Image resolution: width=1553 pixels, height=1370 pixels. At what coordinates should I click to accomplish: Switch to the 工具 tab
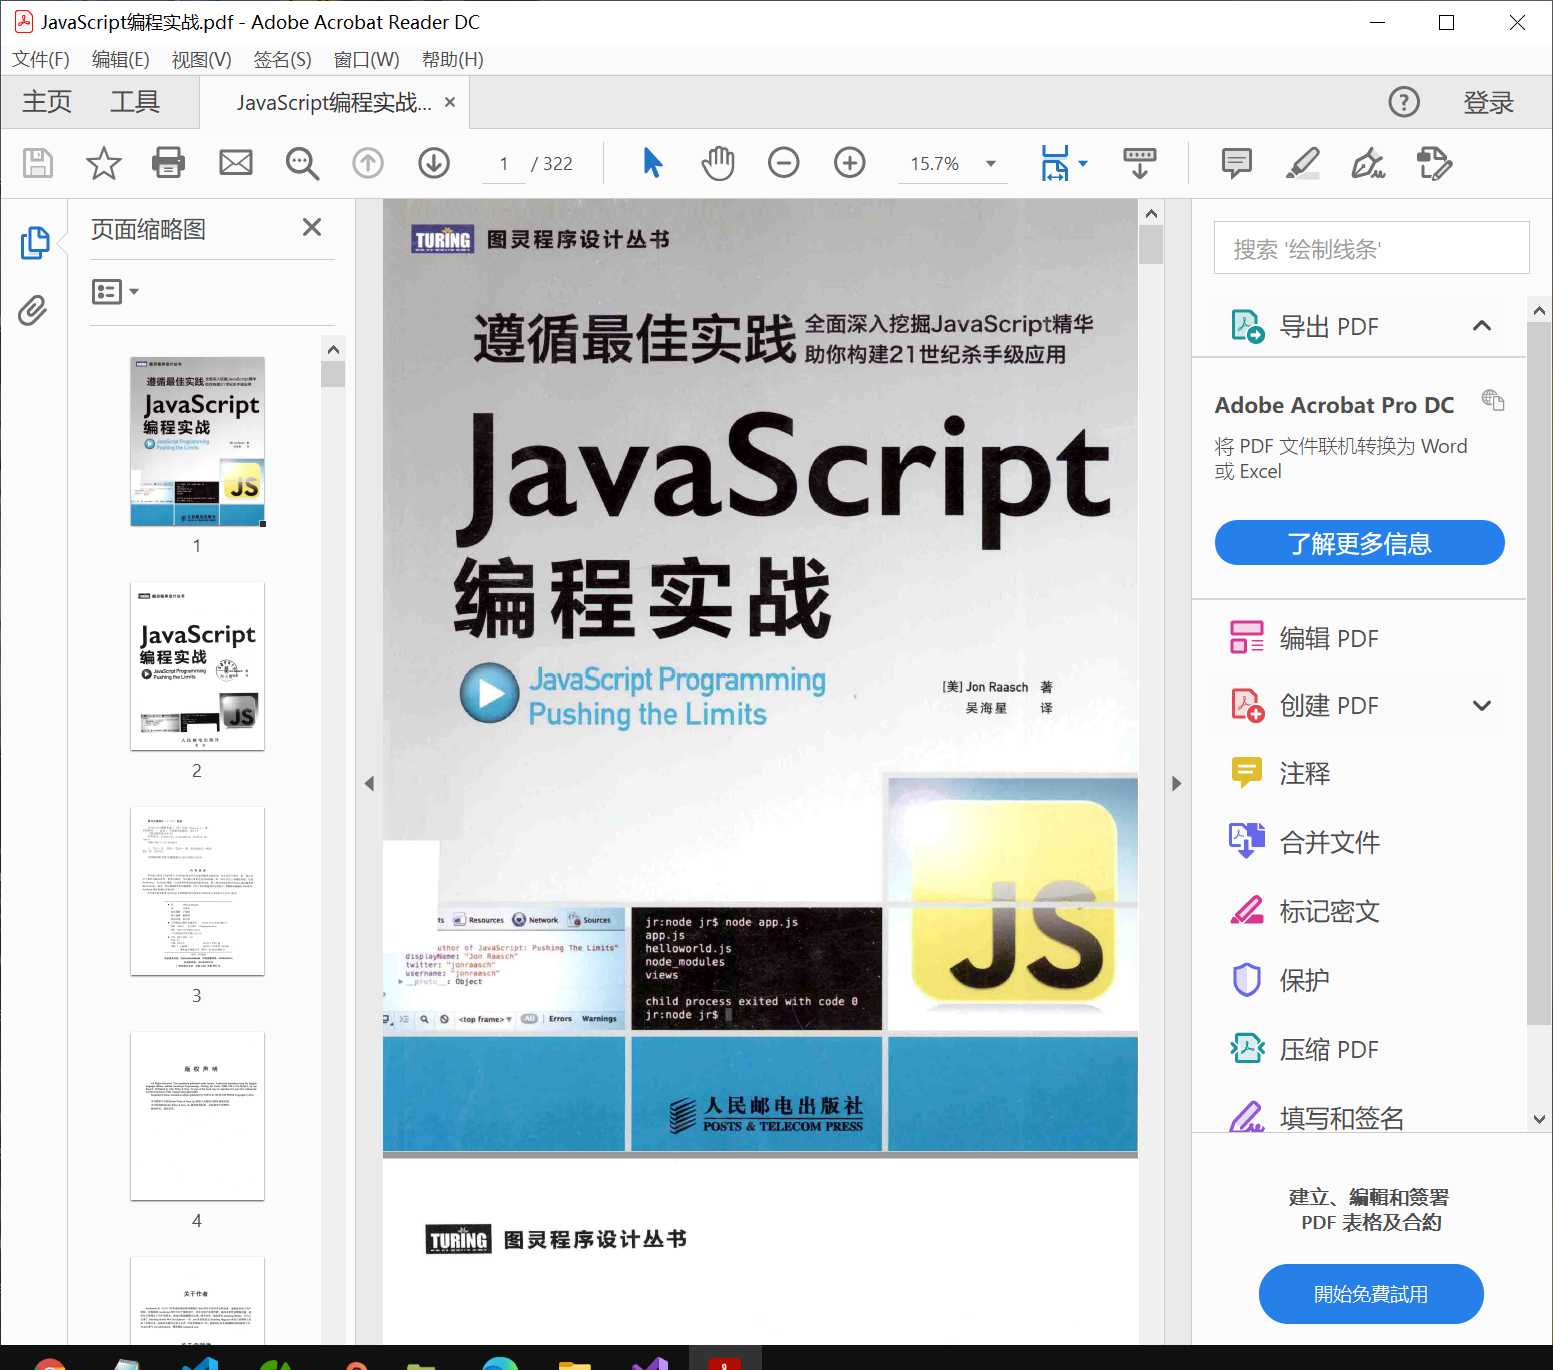(x=135, y=102)
